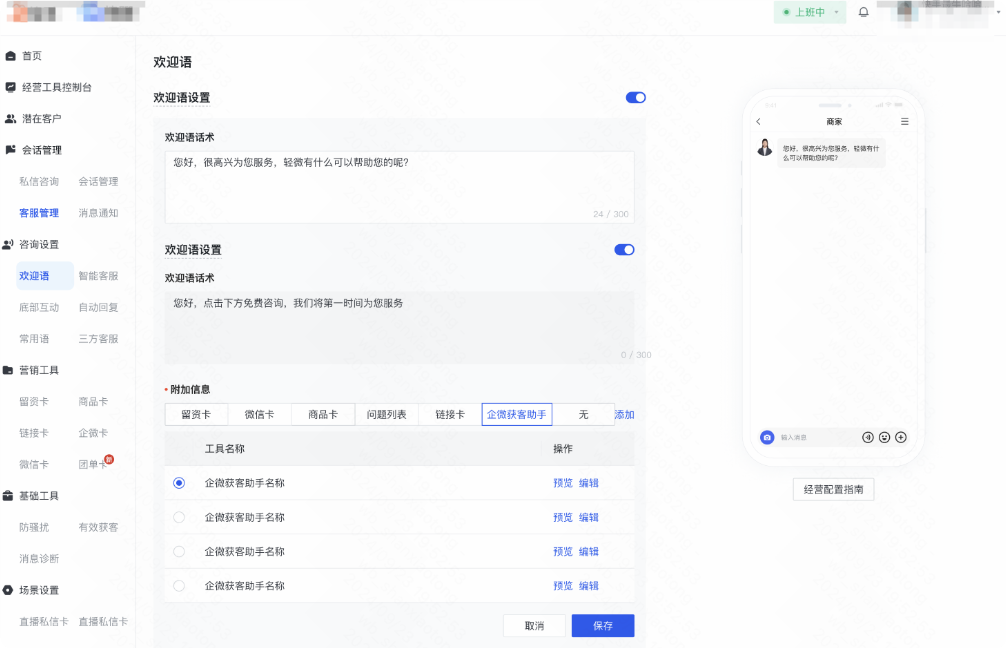Click the emoji icon in phone preview

coord(884,437)
